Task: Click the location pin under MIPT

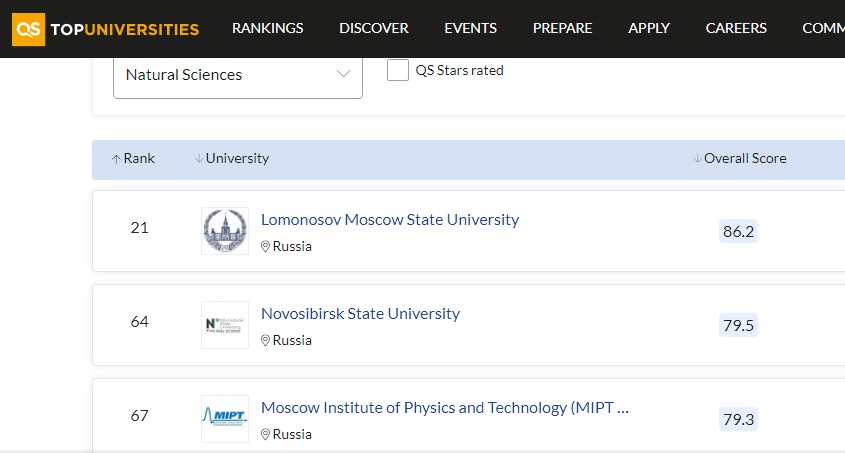Action: pos(265,435)
